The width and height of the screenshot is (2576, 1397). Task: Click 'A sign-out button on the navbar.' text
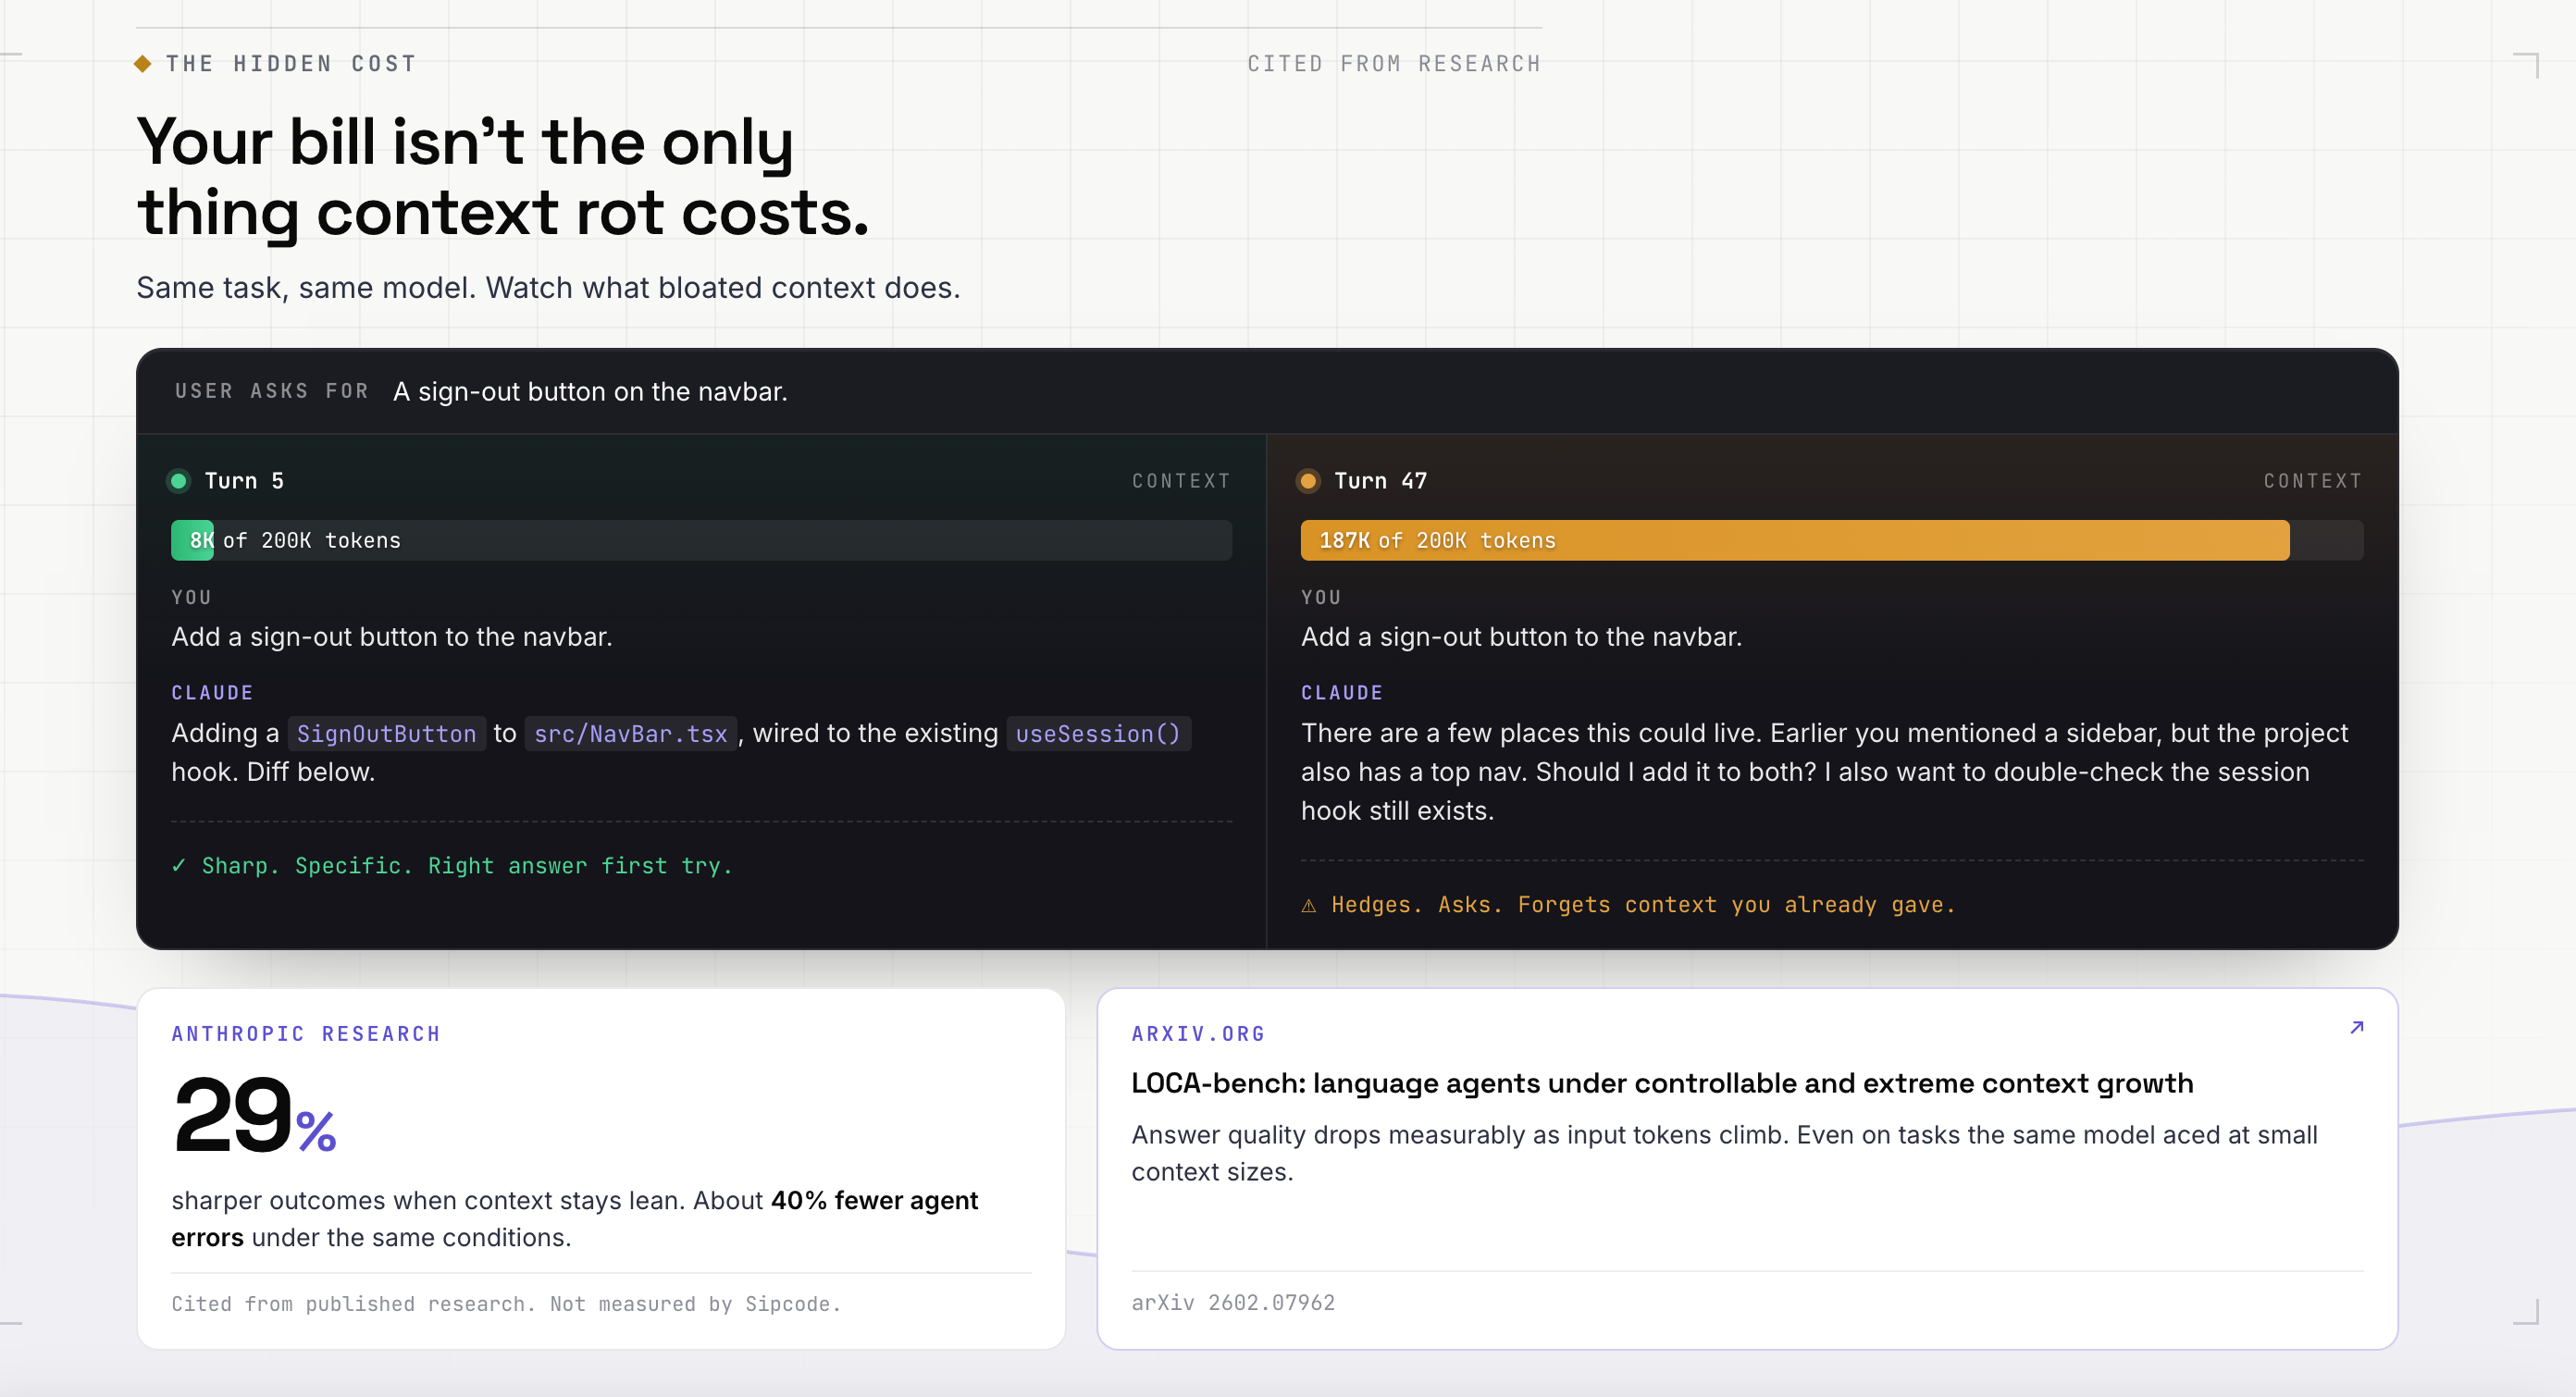[x=590, y=392]
